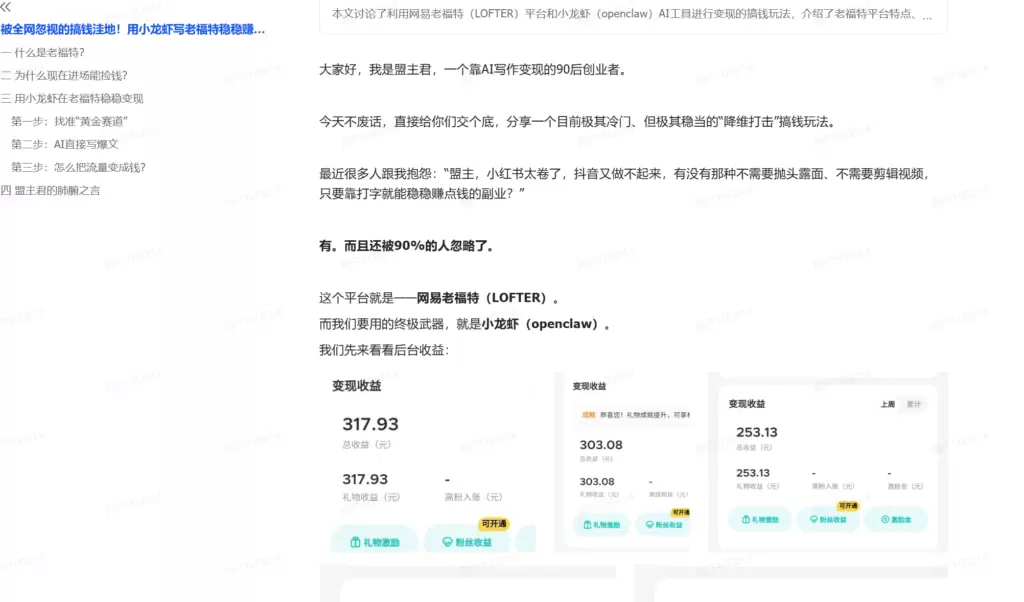Select 粉丝收益 in the second earnings card

[x=662, y=523]
